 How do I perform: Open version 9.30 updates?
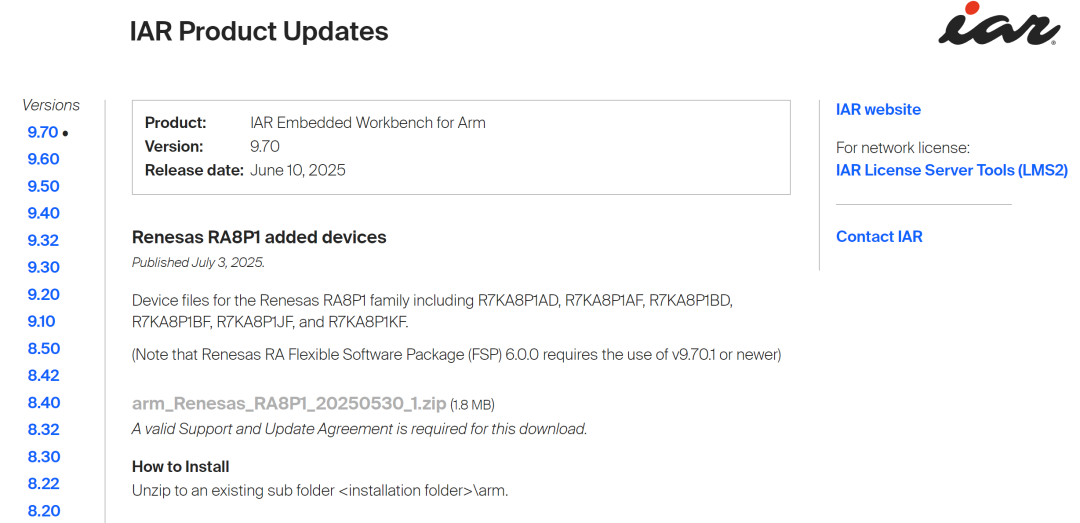(43, 267)
